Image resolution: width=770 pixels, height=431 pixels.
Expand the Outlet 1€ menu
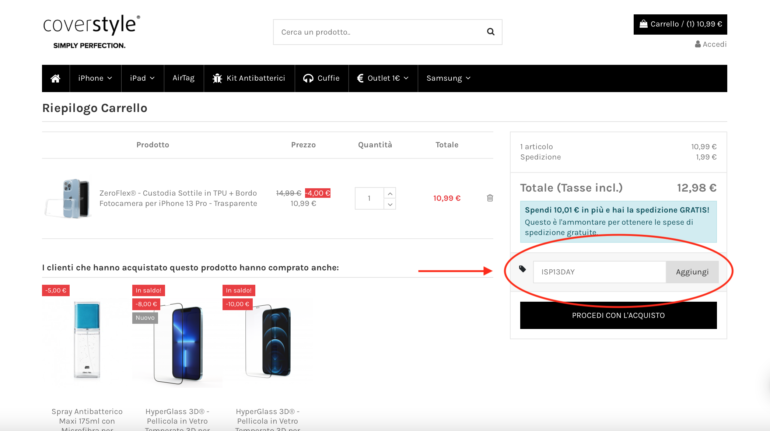pyautogui.click(x=383, y=79)
